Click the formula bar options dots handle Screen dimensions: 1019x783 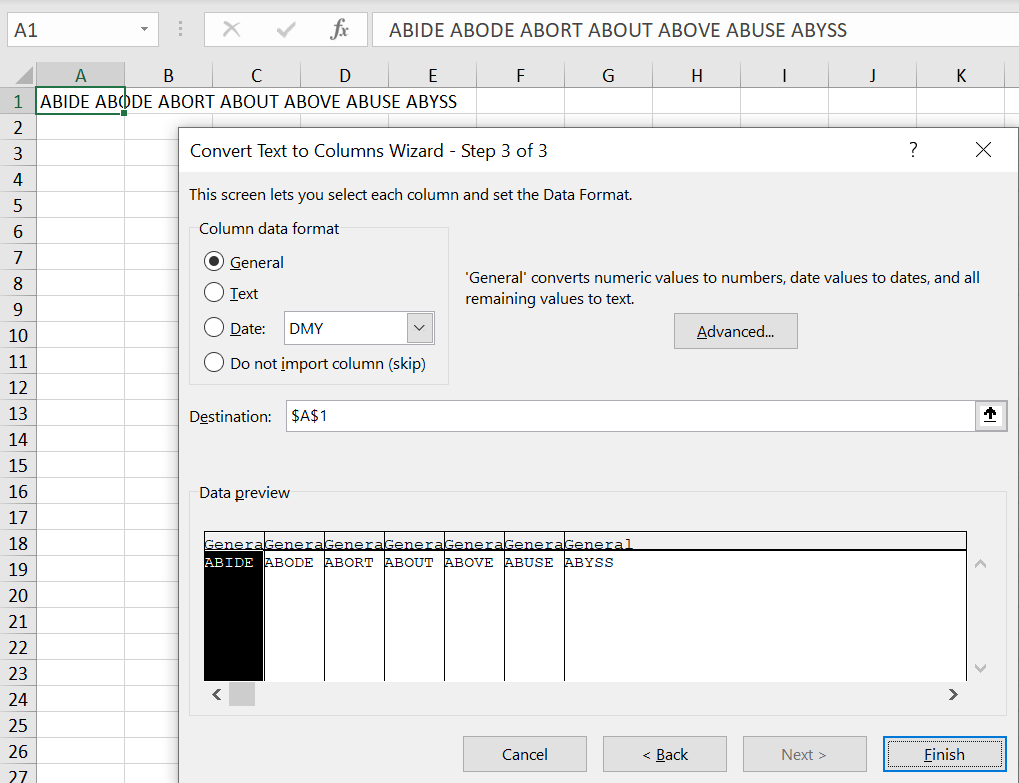[x=181, y=29]
